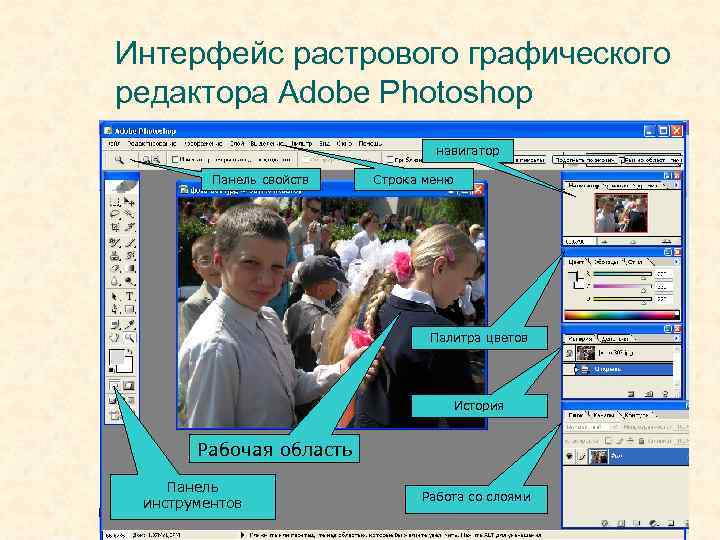Select the Path Selection arrow tool
Screen dimensions: 720x540
click(115, 297)
